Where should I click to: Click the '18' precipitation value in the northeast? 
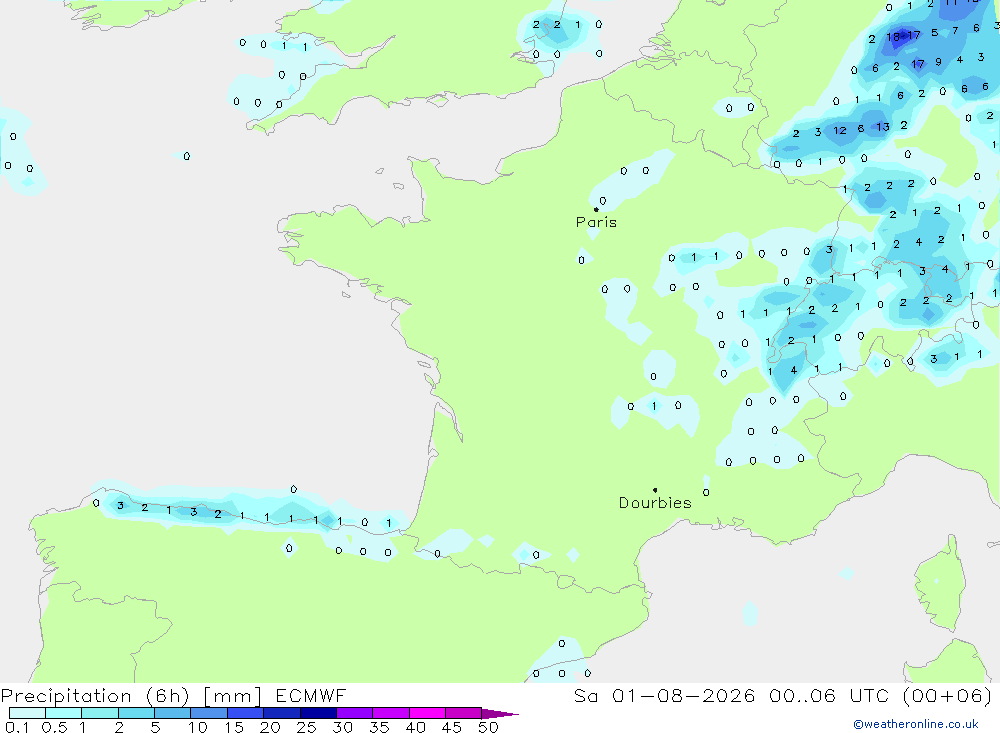click(x=893, y=36)
